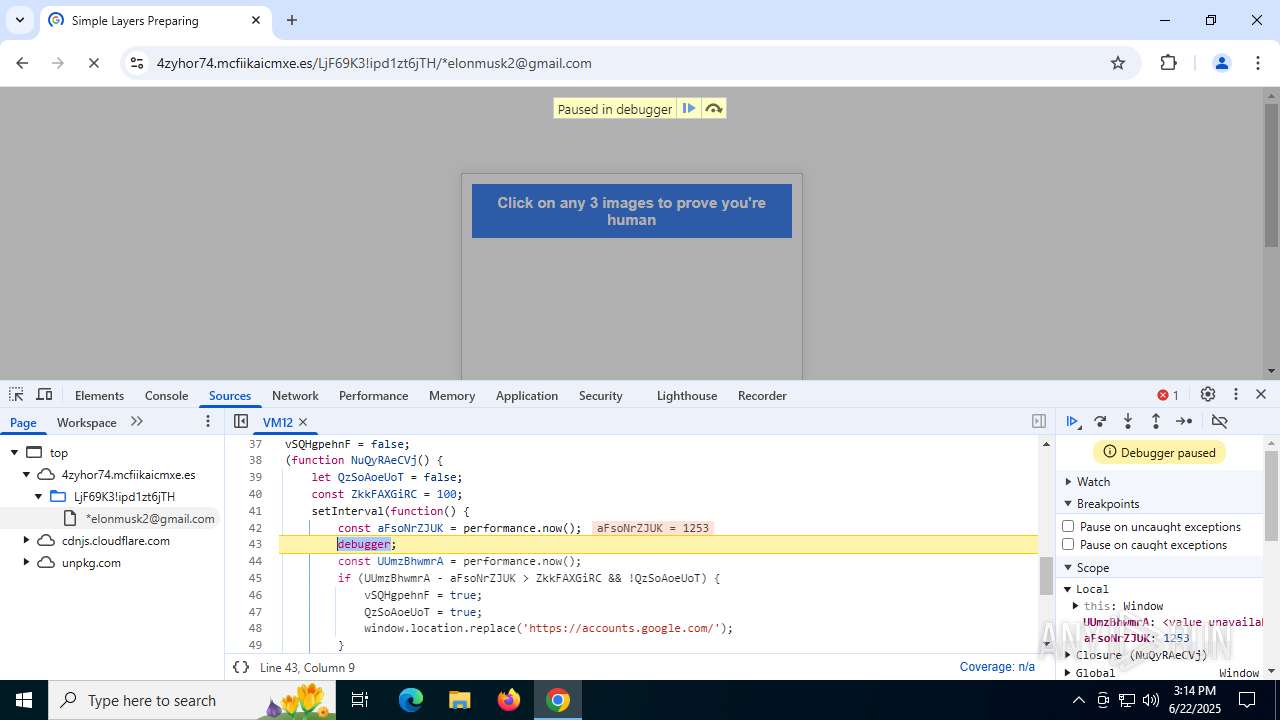Screen dimensions: 1280x720
Task: Select *elonmusk2@gmail.com file in tree
Action: tap(150, 519)
